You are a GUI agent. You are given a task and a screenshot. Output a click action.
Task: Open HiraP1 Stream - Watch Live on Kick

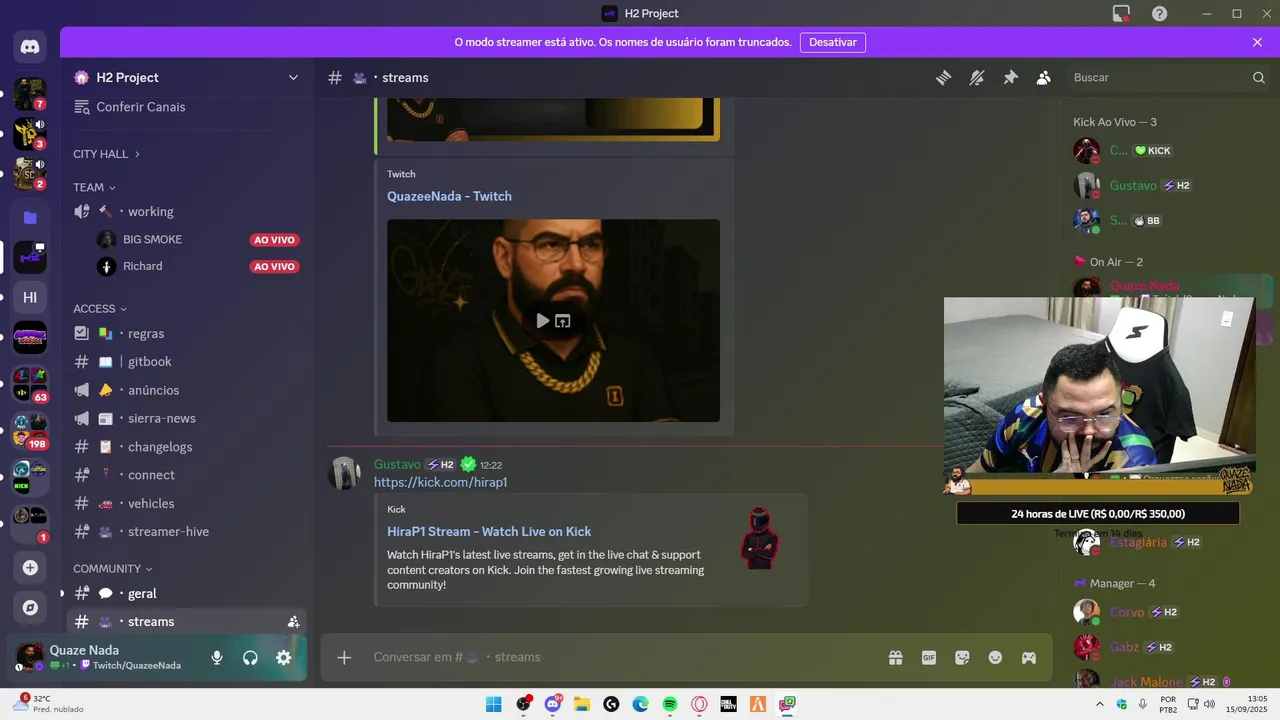tap(489, 532)
